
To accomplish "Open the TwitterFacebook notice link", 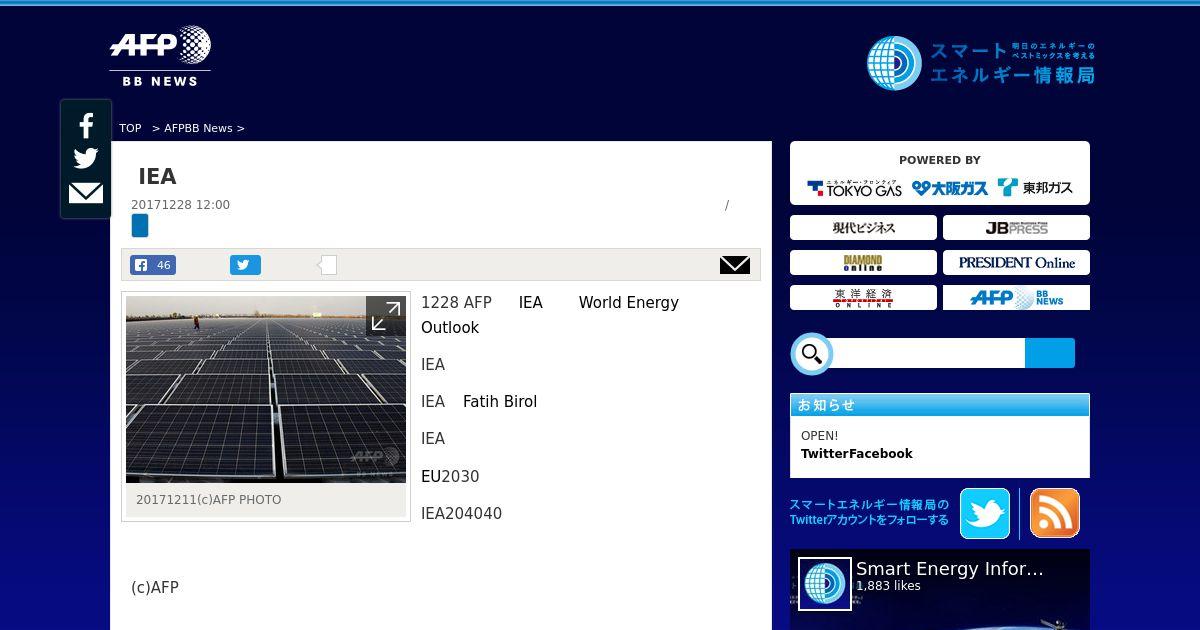I will point(857,454).
